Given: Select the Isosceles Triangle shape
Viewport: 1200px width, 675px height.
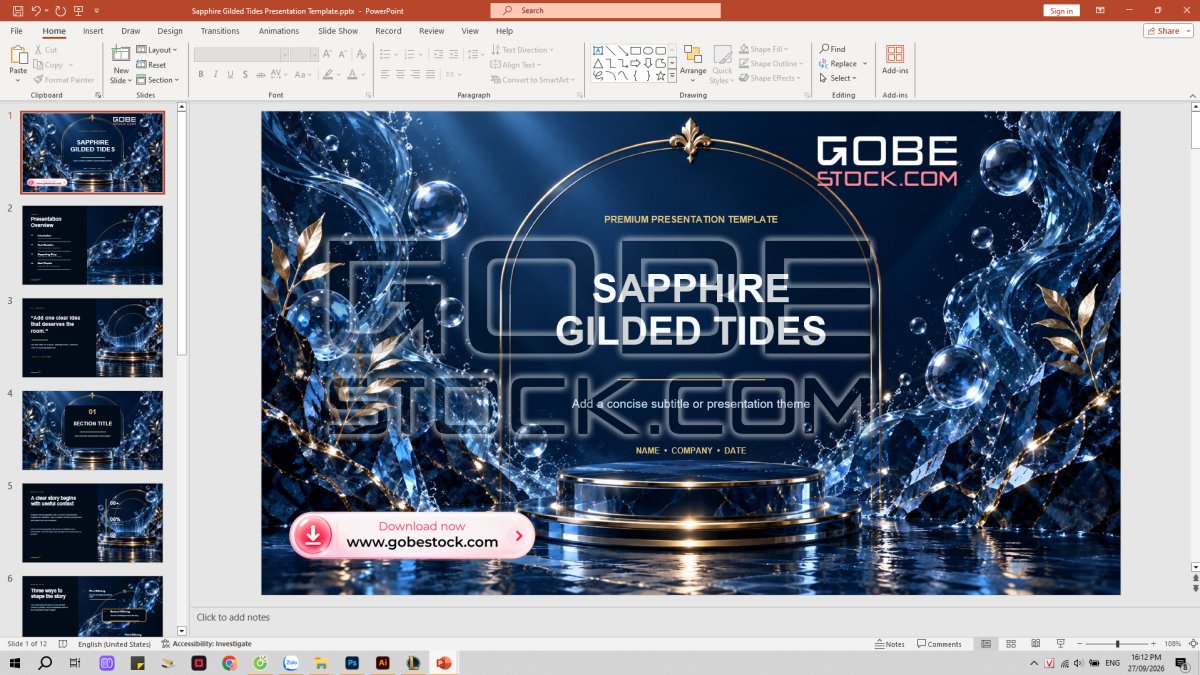Looking at the screenshot, I should 598,63.
